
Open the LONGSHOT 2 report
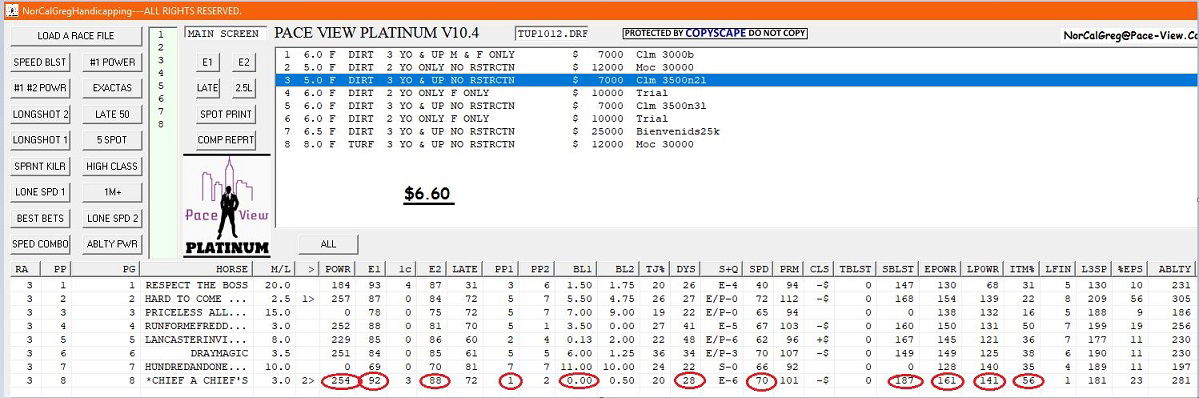41,114
